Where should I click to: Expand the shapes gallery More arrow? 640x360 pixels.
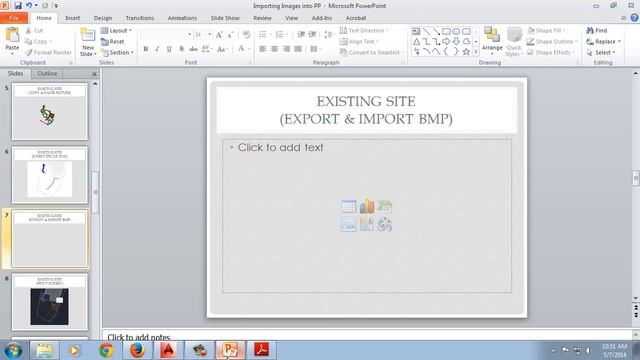click(476, 52)
